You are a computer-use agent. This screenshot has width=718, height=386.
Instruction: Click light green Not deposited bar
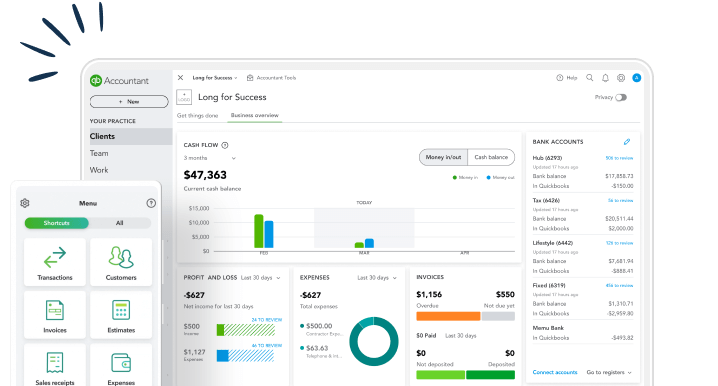tap(441, 375)
